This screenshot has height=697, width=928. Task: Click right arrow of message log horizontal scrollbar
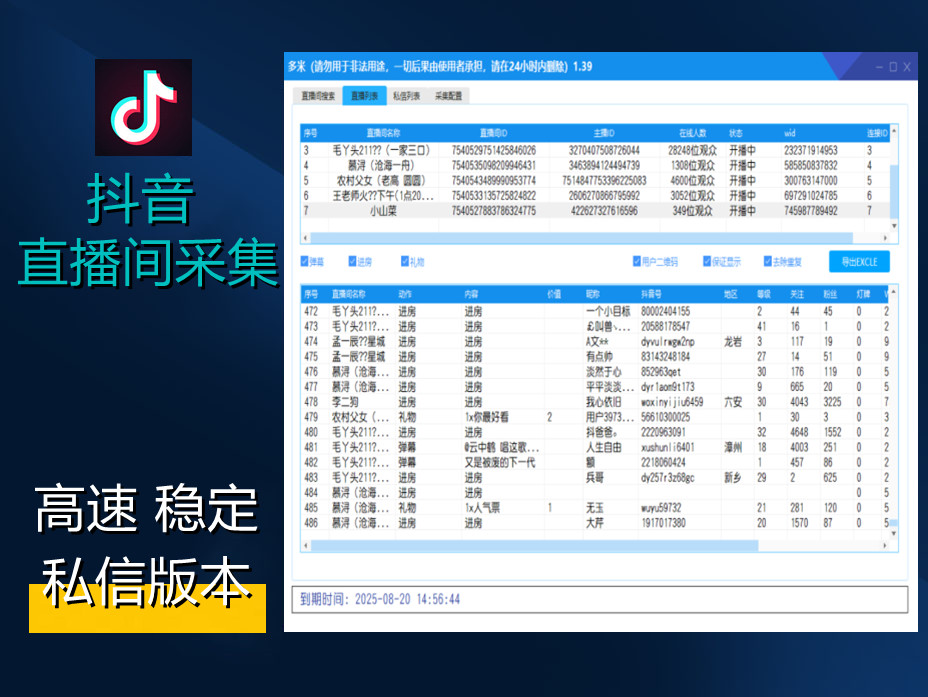pyautogui.click(x=885, y=546)
